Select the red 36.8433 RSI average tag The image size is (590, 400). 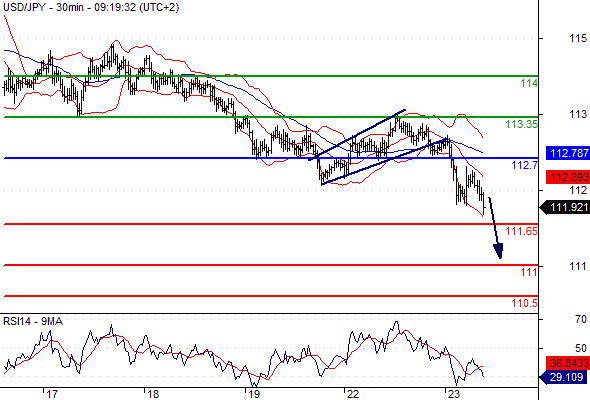coord(567,363)
